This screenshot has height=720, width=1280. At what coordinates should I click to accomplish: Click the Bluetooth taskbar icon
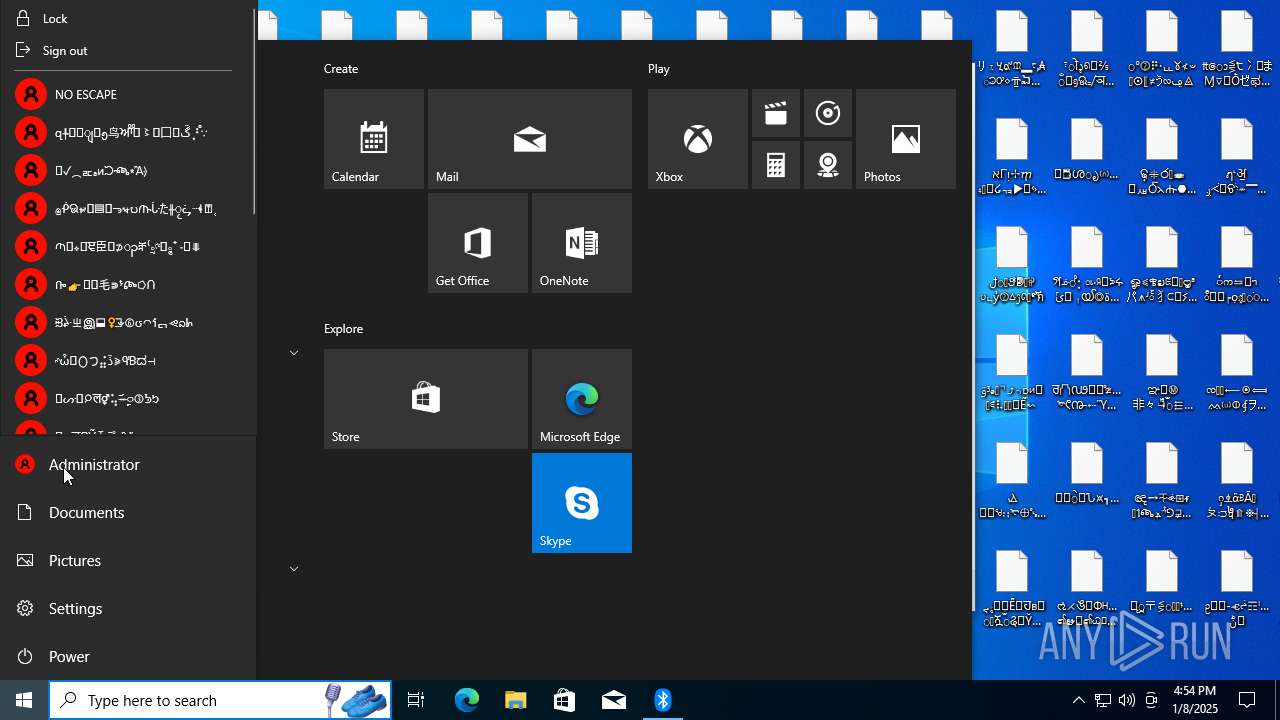tap(663, 700)
